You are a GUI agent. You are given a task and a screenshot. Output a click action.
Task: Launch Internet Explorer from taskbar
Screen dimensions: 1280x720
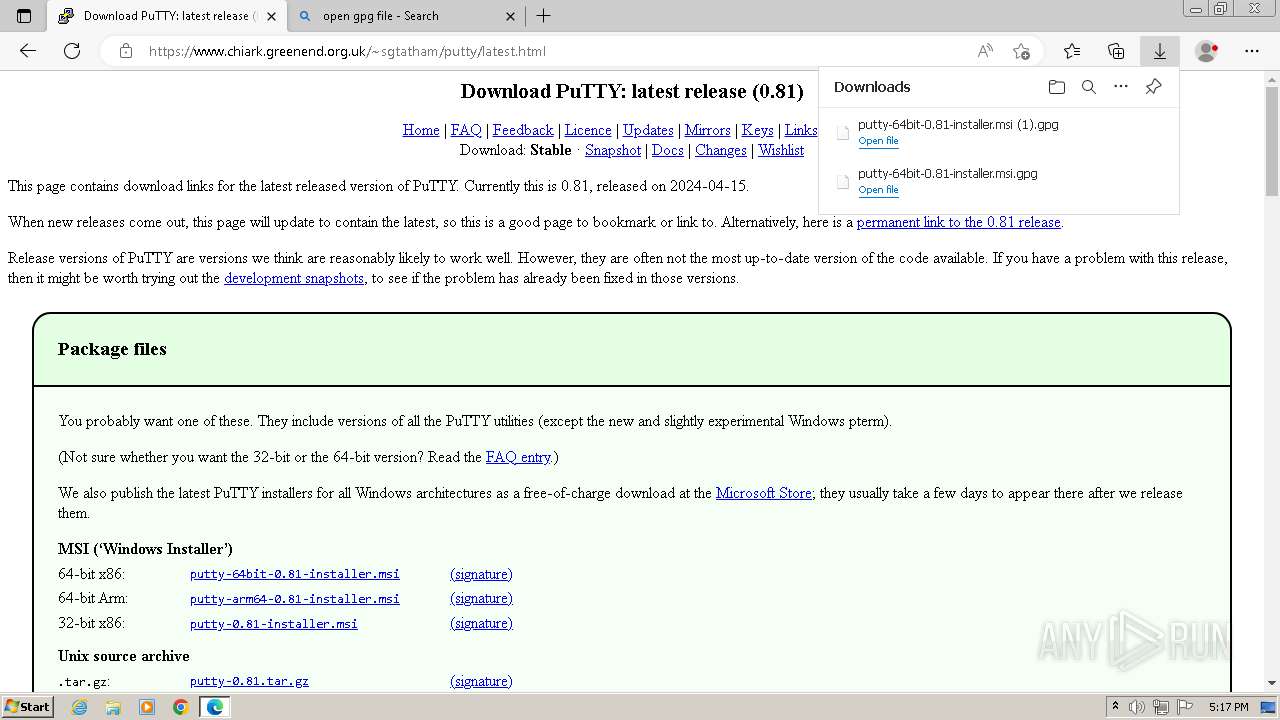(x=80, y=707)
